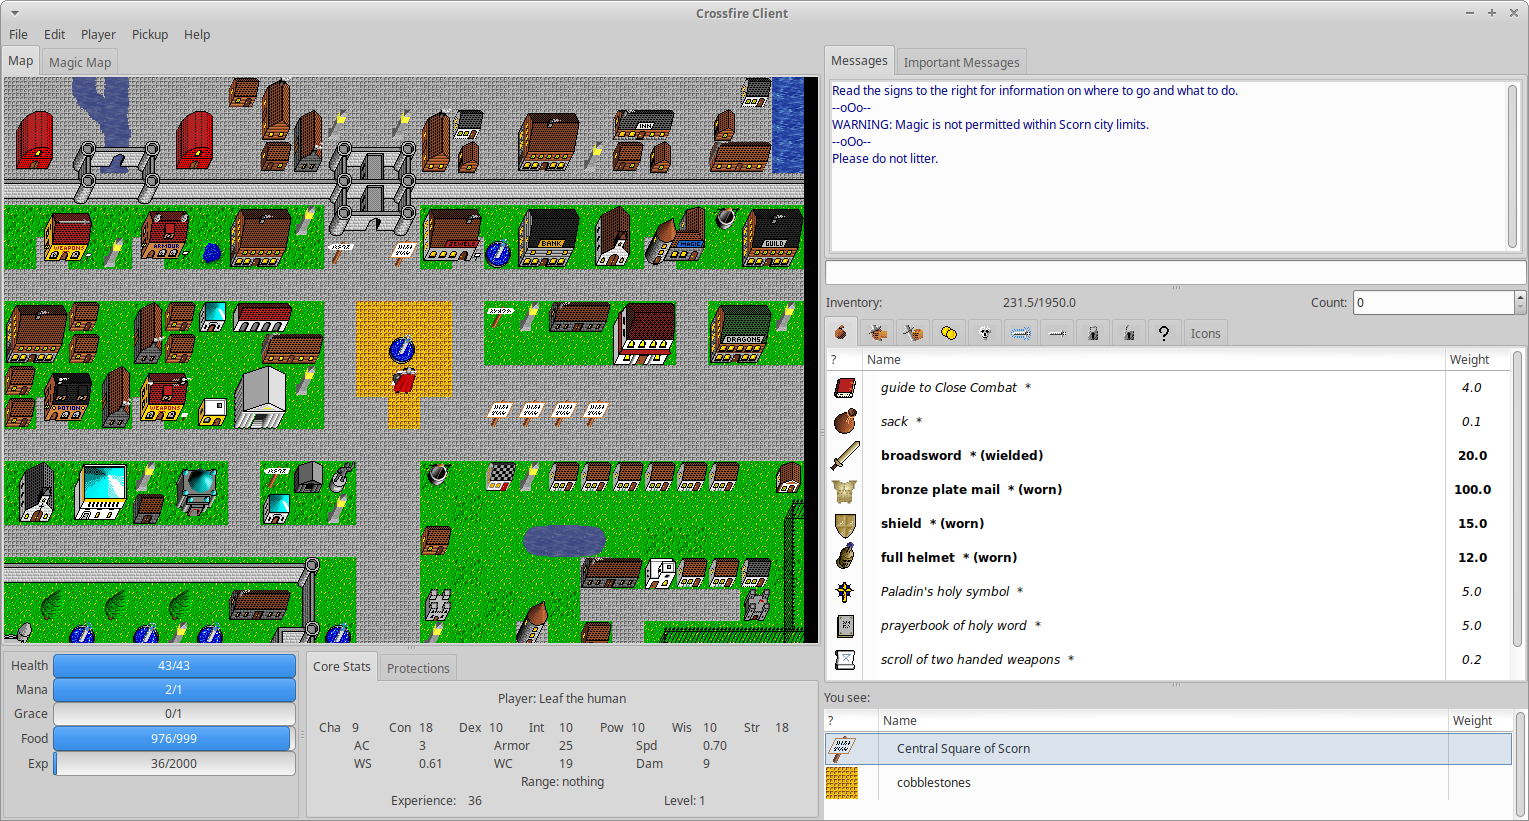Open the gold coins inventory filter tab
This screenshot has width=1529, height=821.
click(949, 333)
